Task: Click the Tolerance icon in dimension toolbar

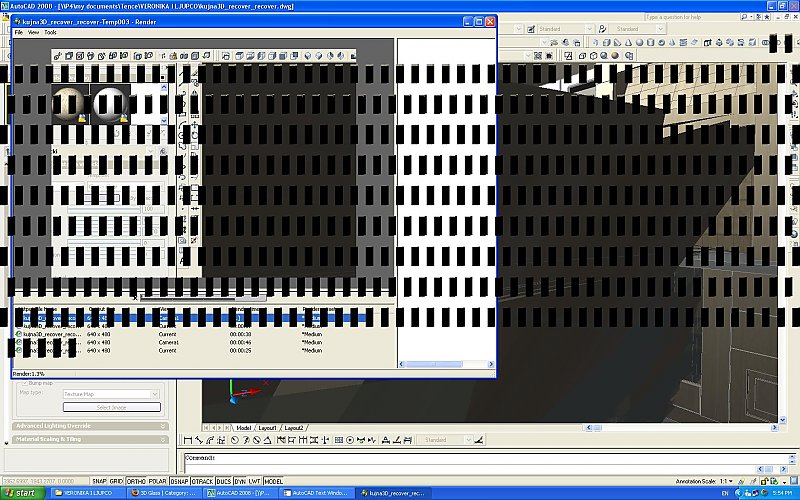Action: [338, 440]
